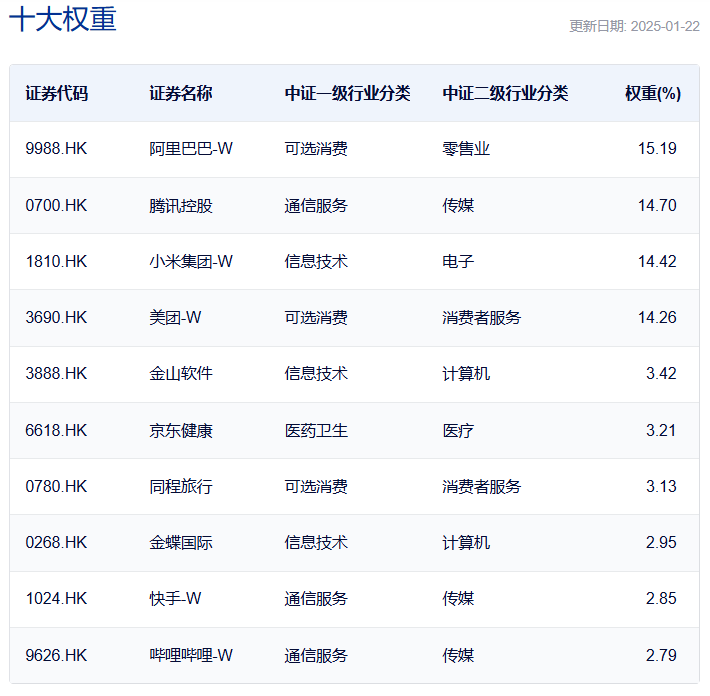710x696 pixels.
Task: Sort by 证券代码 column header
Action: (56, 93)
